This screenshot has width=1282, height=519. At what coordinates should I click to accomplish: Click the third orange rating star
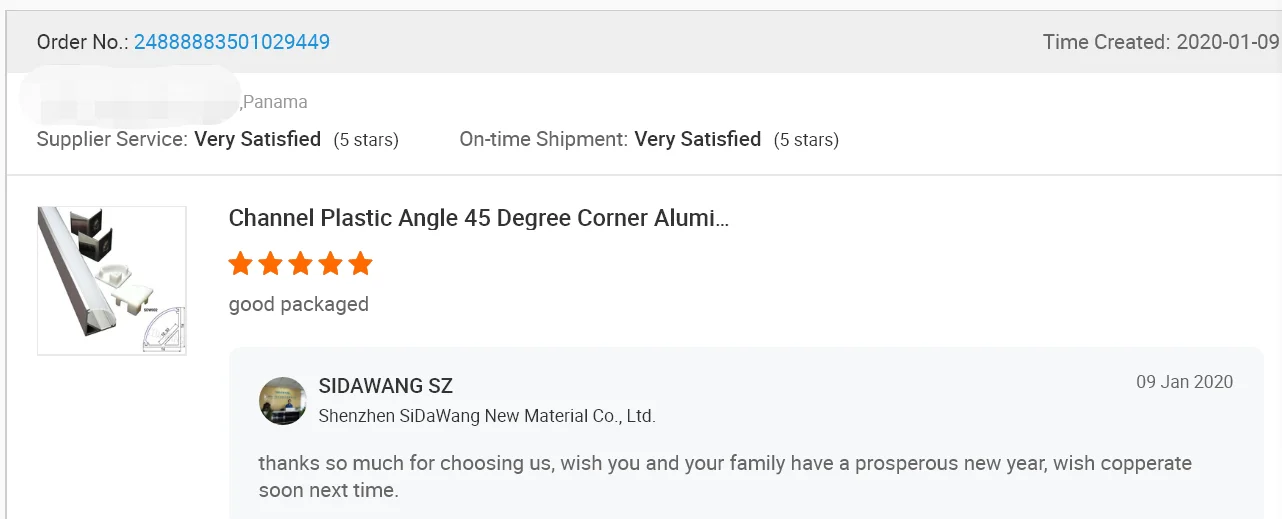coord(300,264)
